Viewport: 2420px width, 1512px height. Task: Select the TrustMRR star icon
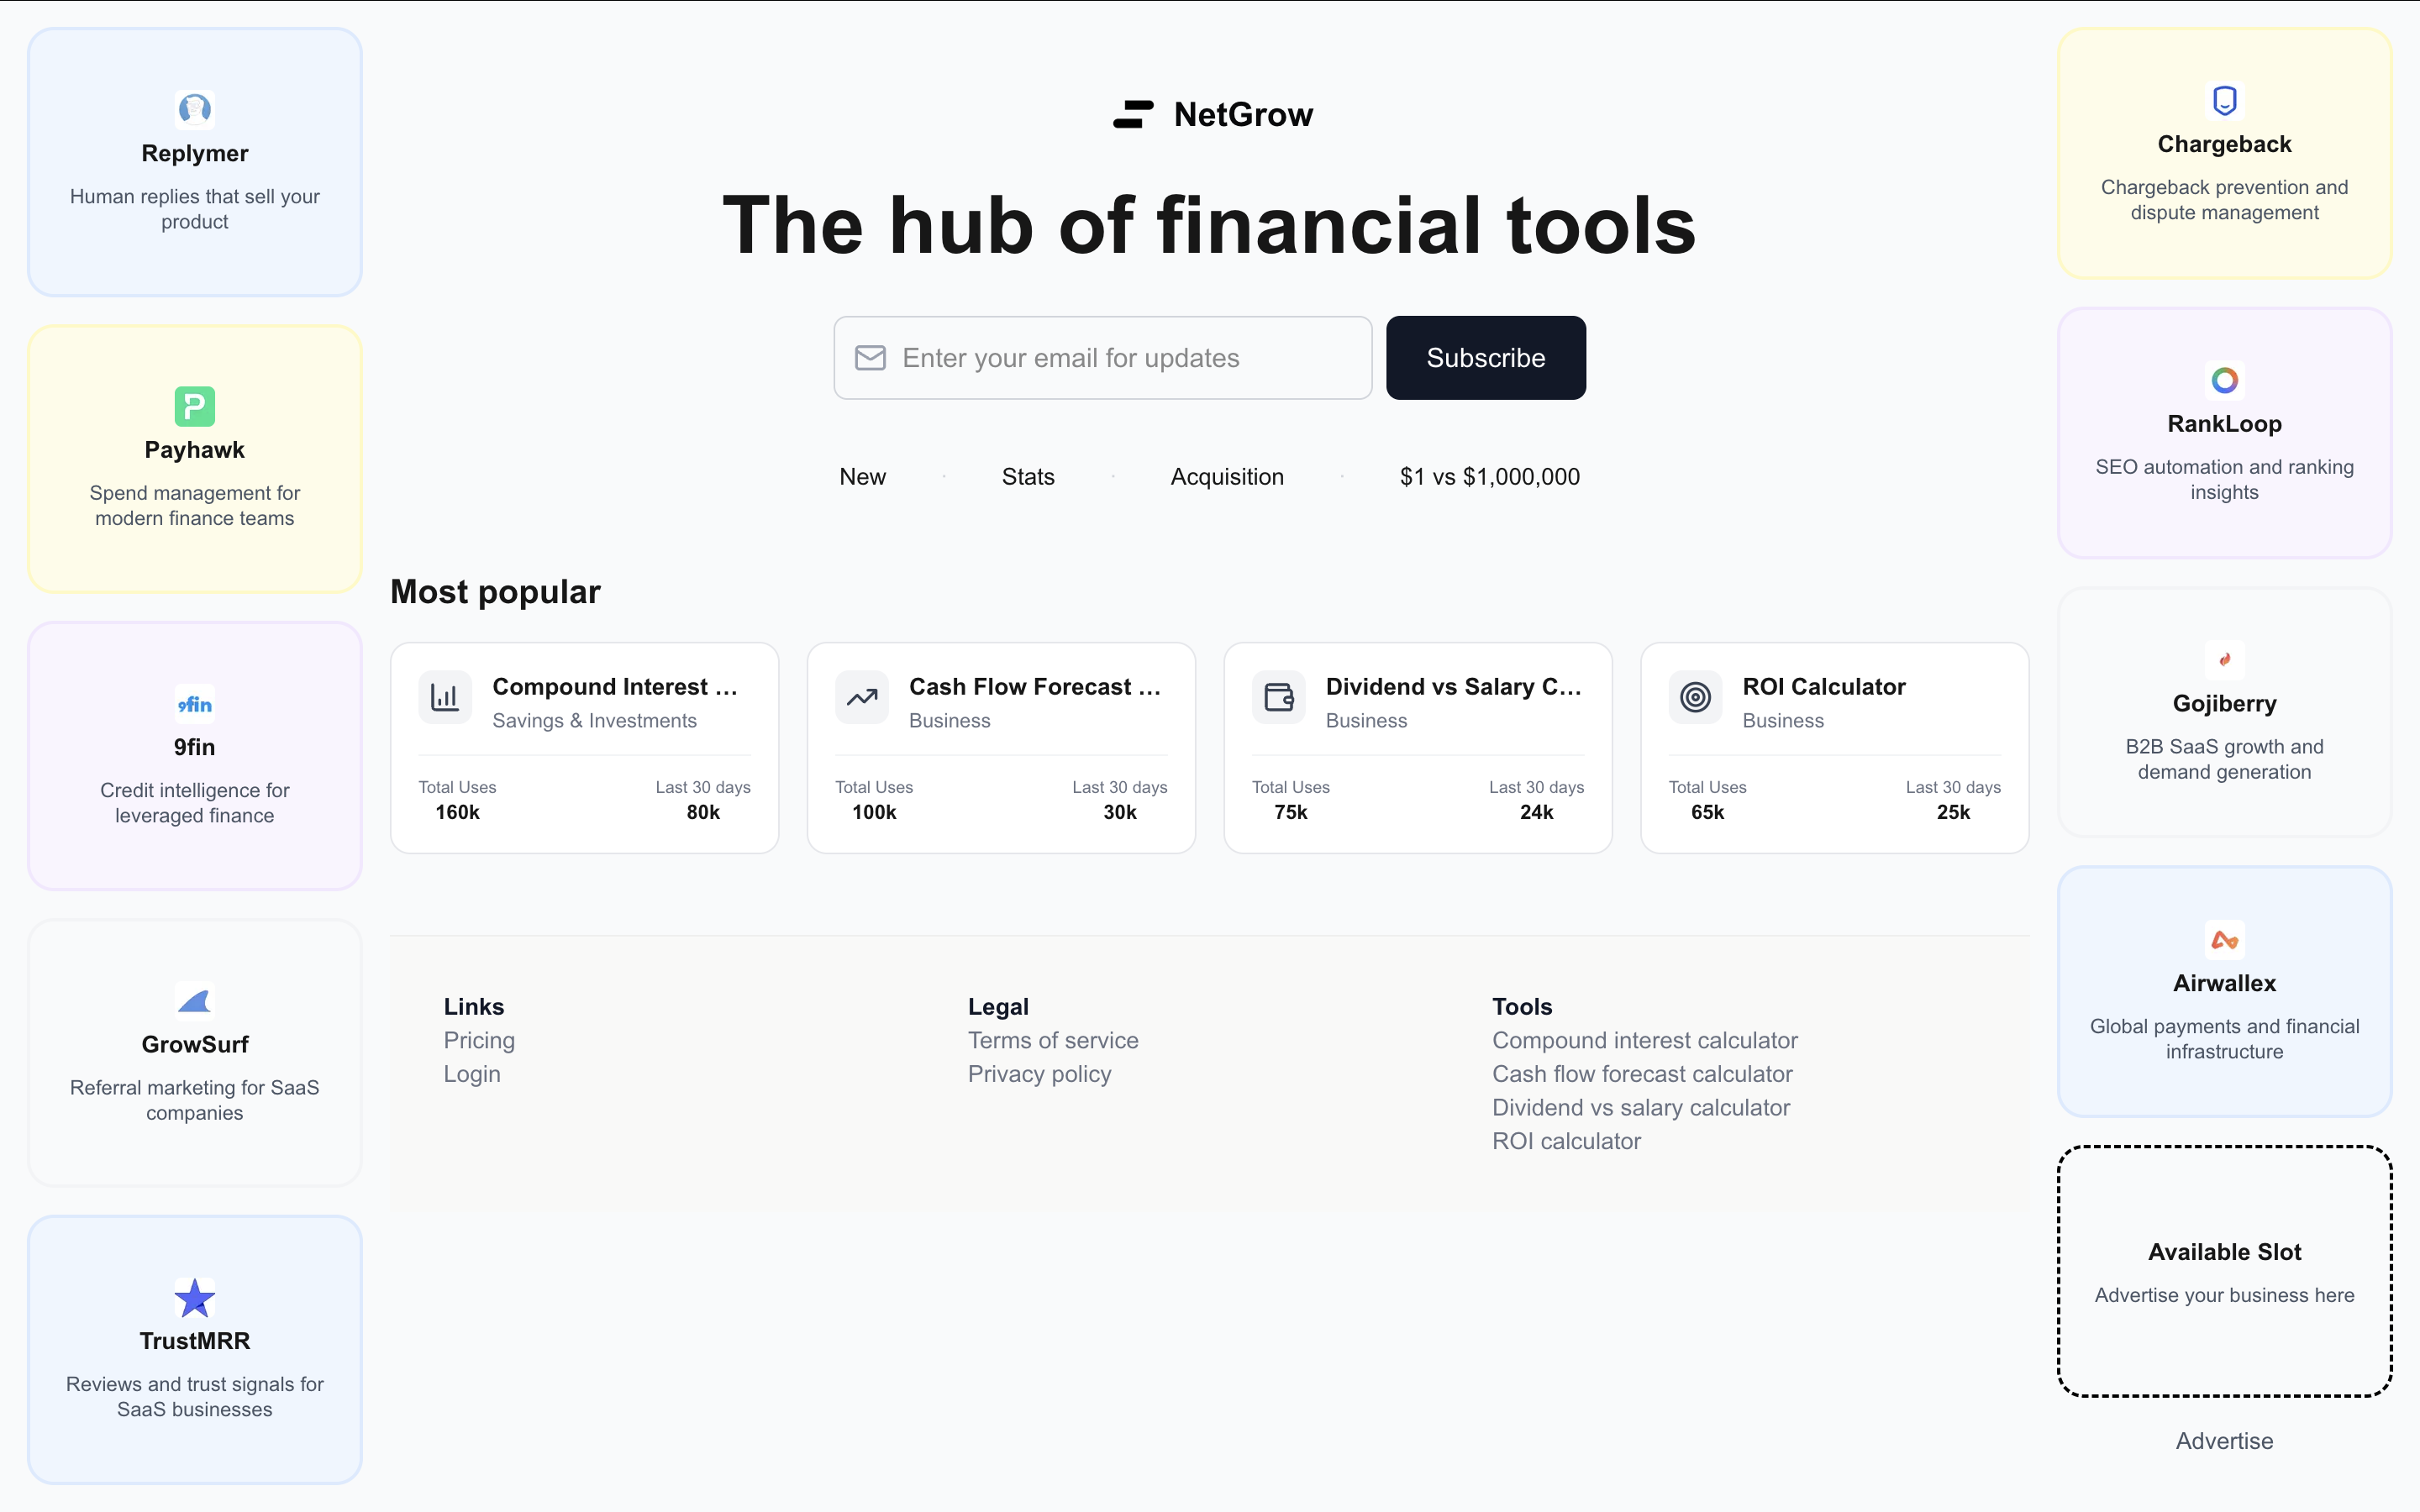click(x=194, y=1298)
